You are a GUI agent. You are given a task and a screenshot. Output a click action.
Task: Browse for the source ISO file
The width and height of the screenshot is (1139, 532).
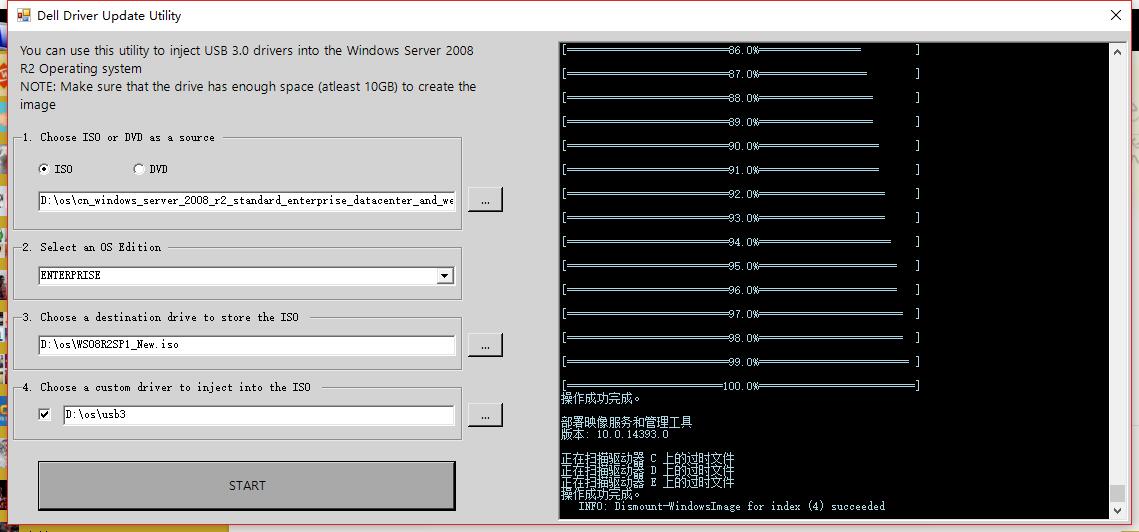click(485, 199)
